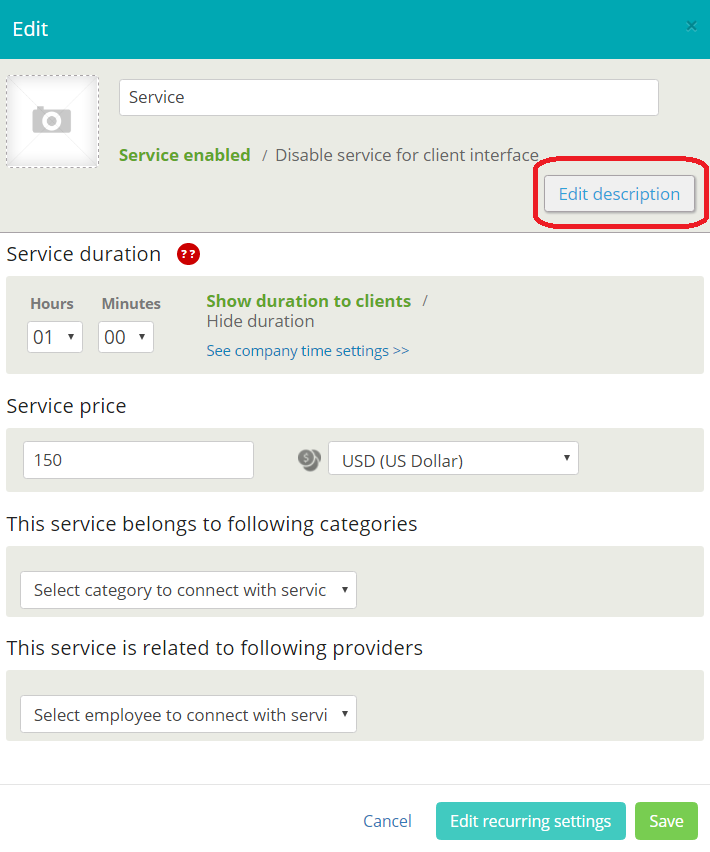Viewport: 710px width, 852px height.
Task: Open Select employee to connect dropdown
Action: [x=188, y=715]
